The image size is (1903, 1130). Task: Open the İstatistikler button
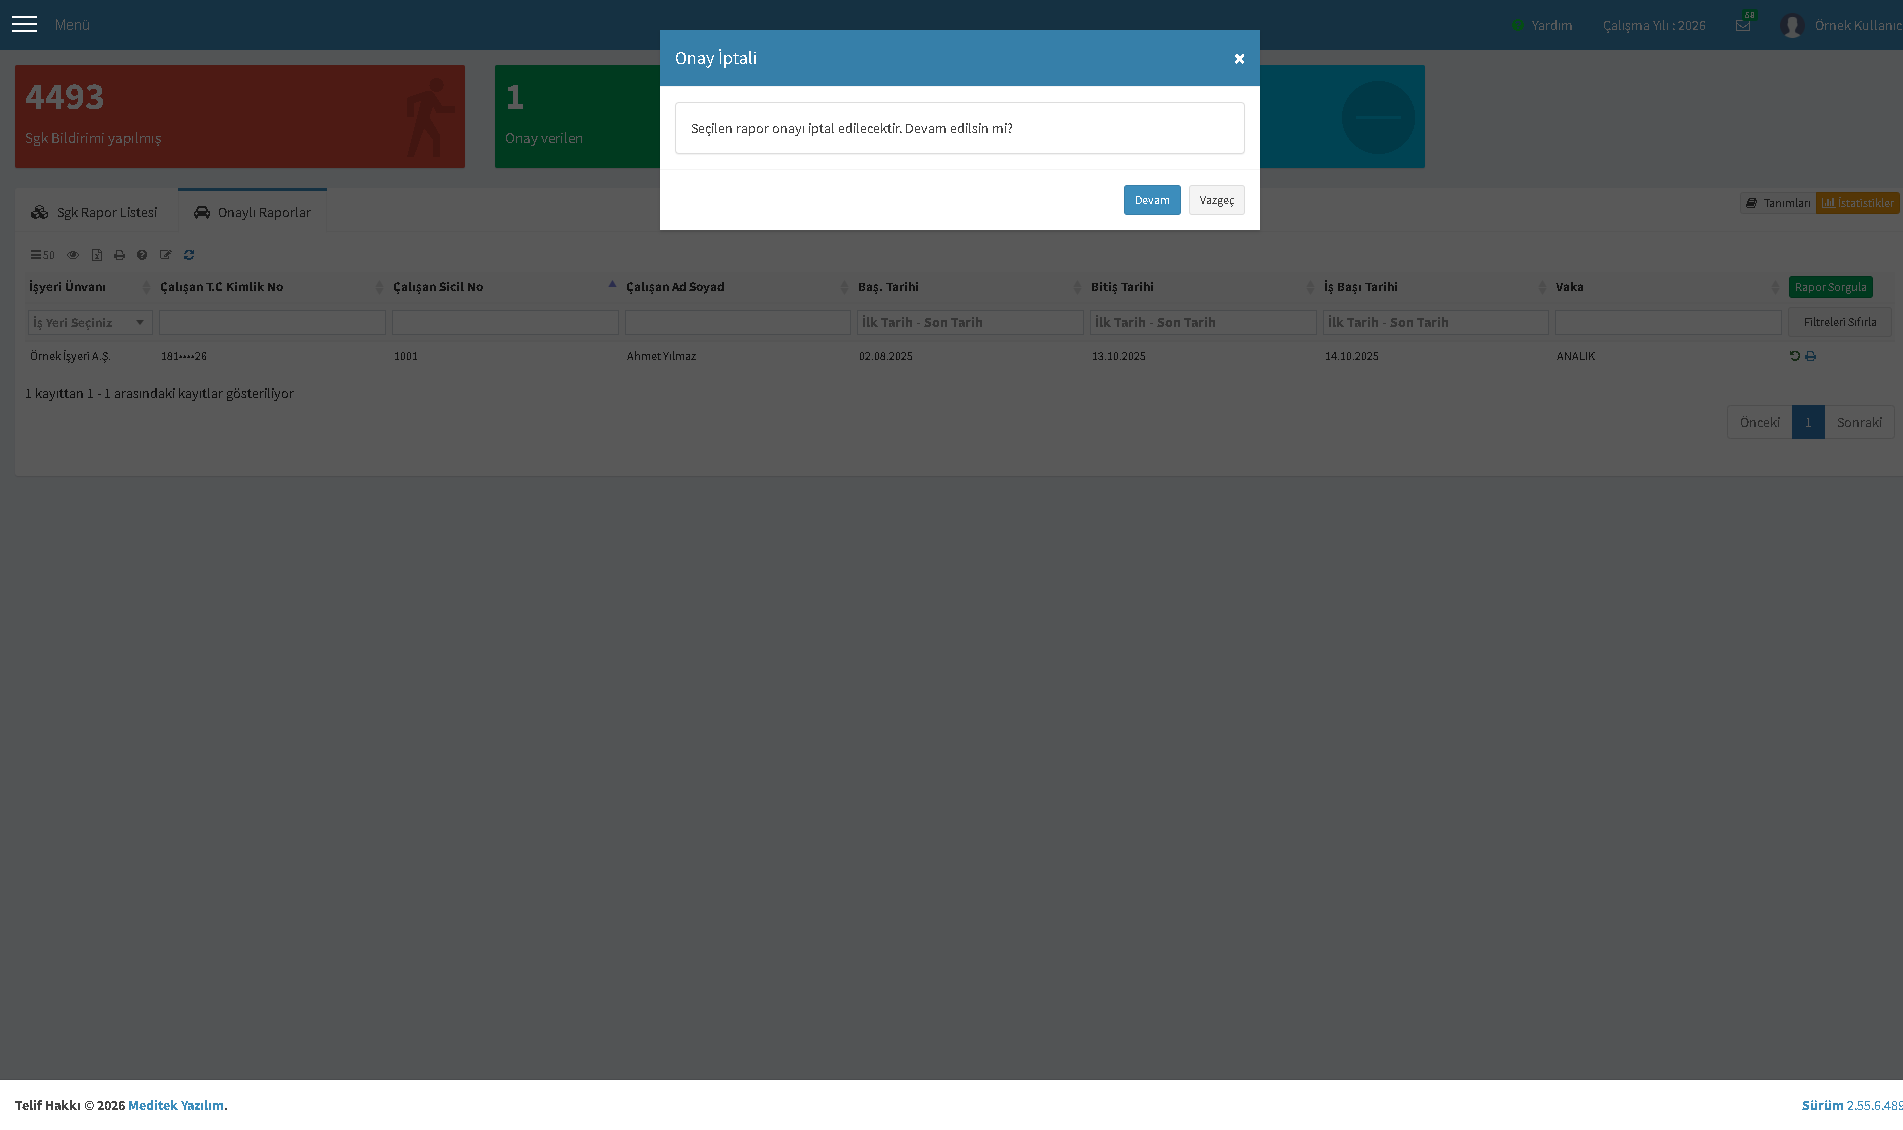coord(1857,203)
